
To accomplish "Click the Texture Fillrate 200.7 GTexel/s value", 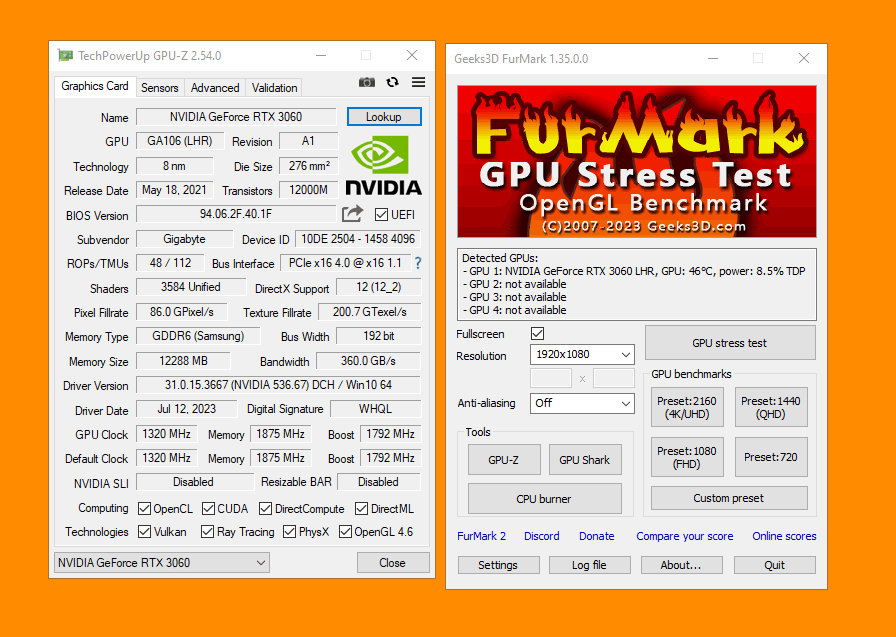I will [370, 312].
